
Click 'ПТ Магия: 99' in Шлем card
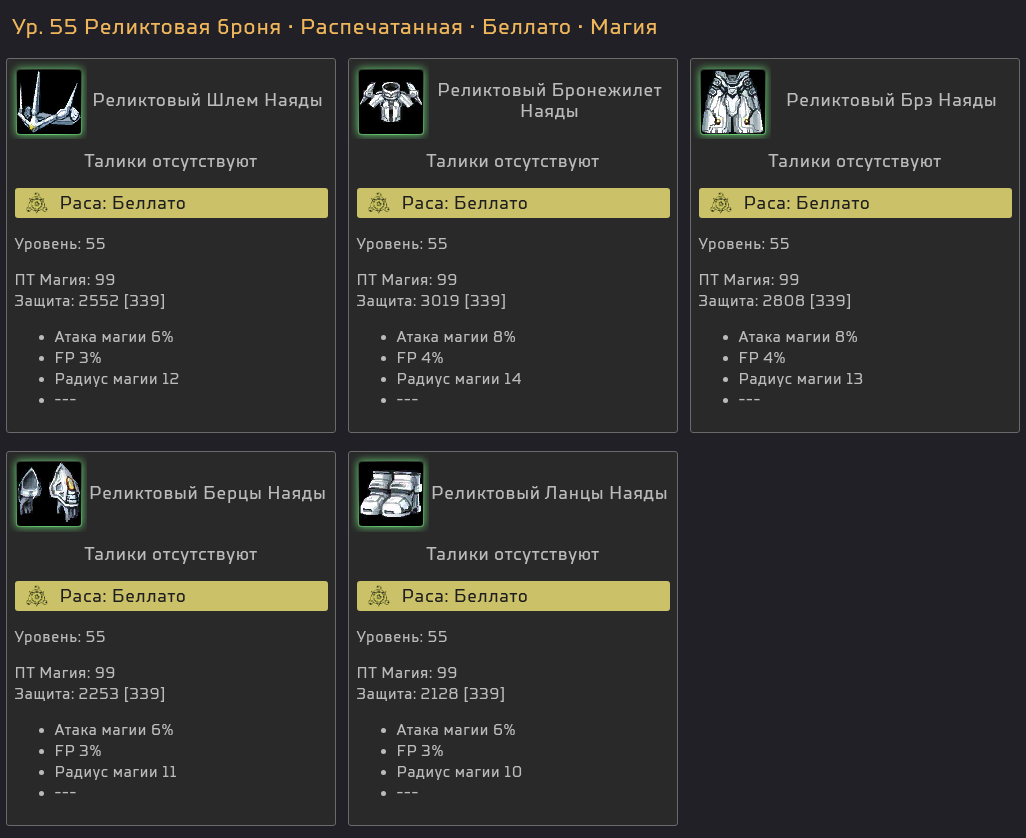pos(65,280)
